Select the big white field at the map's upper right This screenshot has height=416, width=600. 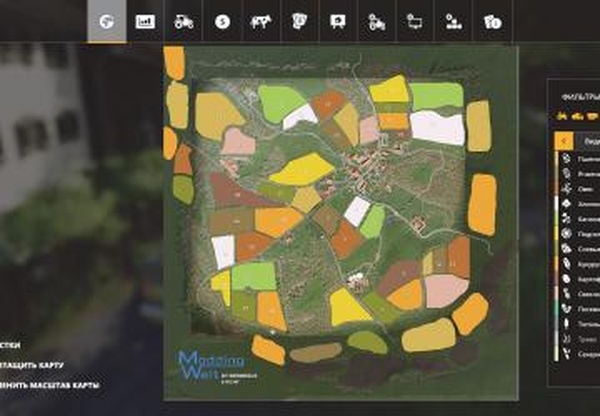(437, 127)
